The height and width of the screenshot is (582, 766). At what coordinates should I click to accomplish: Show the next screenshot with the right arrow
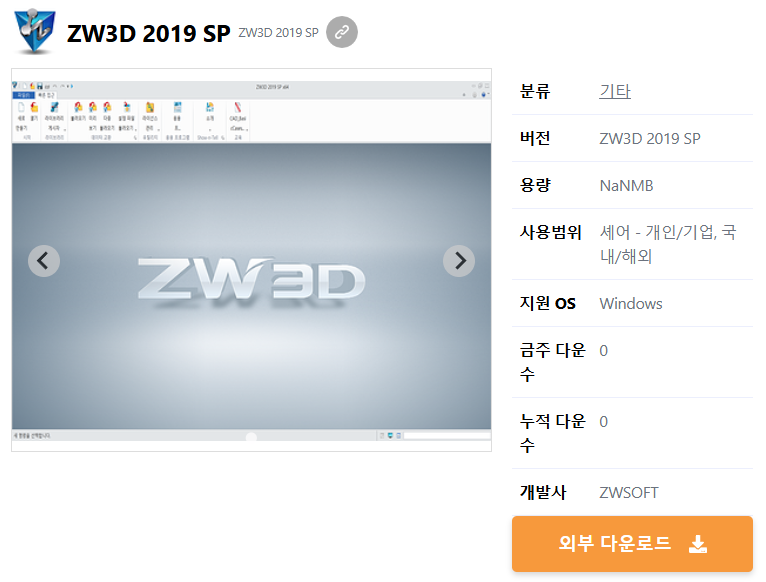[x=459, y=260]
